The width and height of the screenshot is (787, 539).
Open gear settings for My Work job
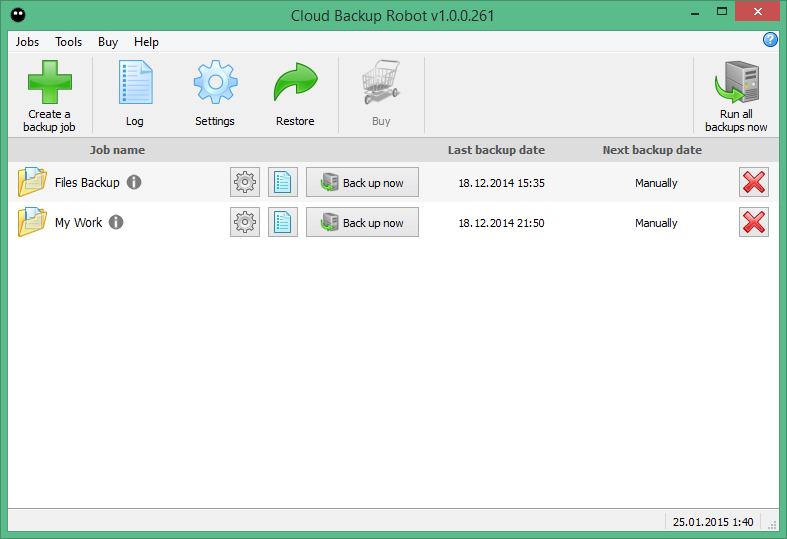(245, 223)
